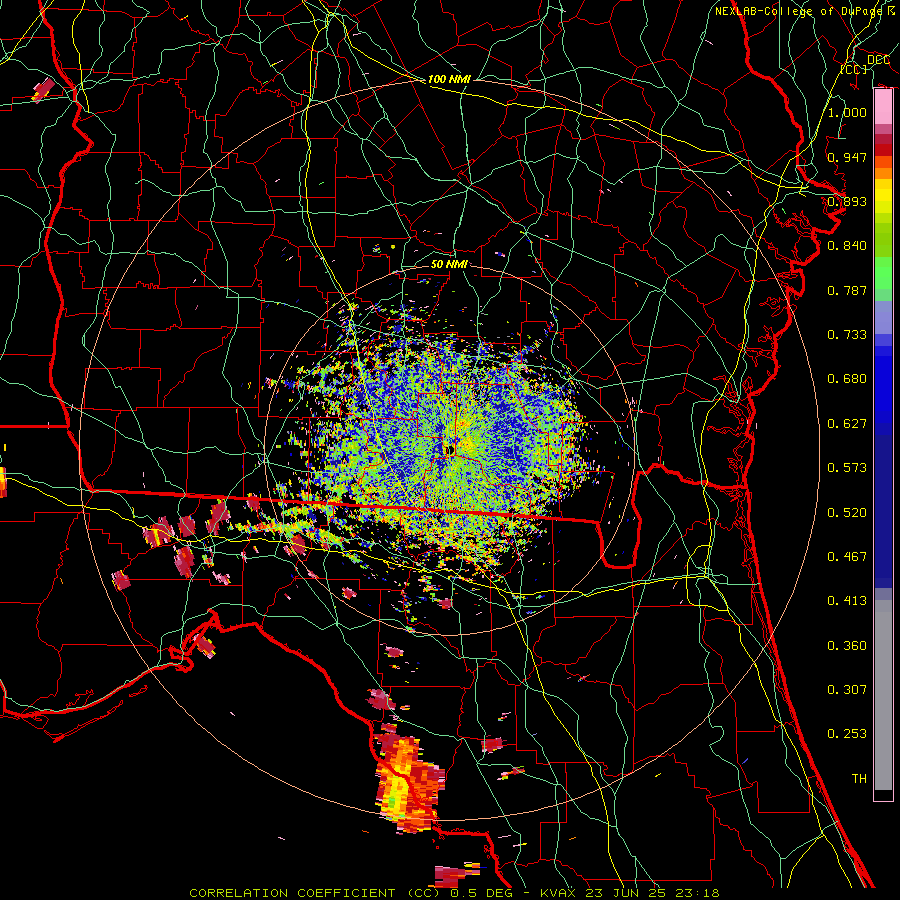Select the 0.733 scale value

coord(847,335)
